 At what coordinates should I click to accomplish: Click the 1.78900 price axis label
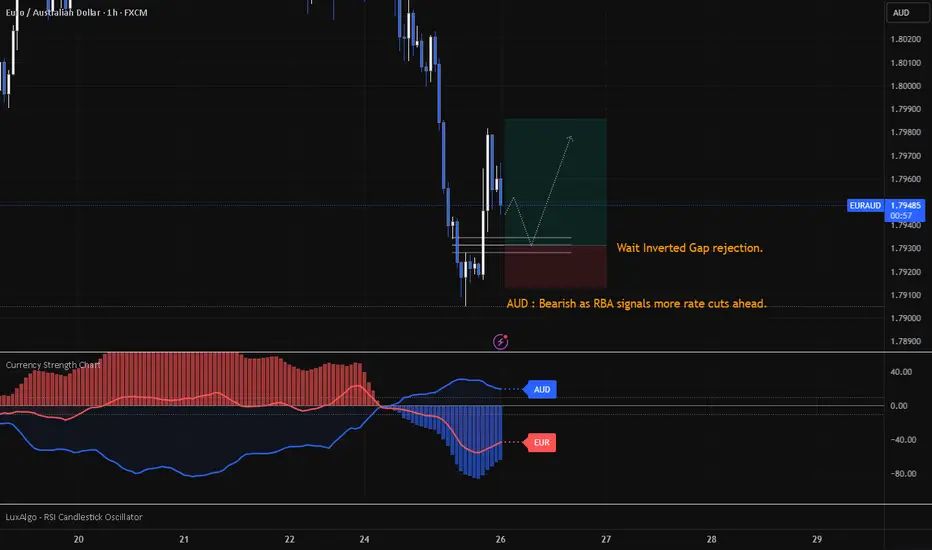[x=905, y=341]
